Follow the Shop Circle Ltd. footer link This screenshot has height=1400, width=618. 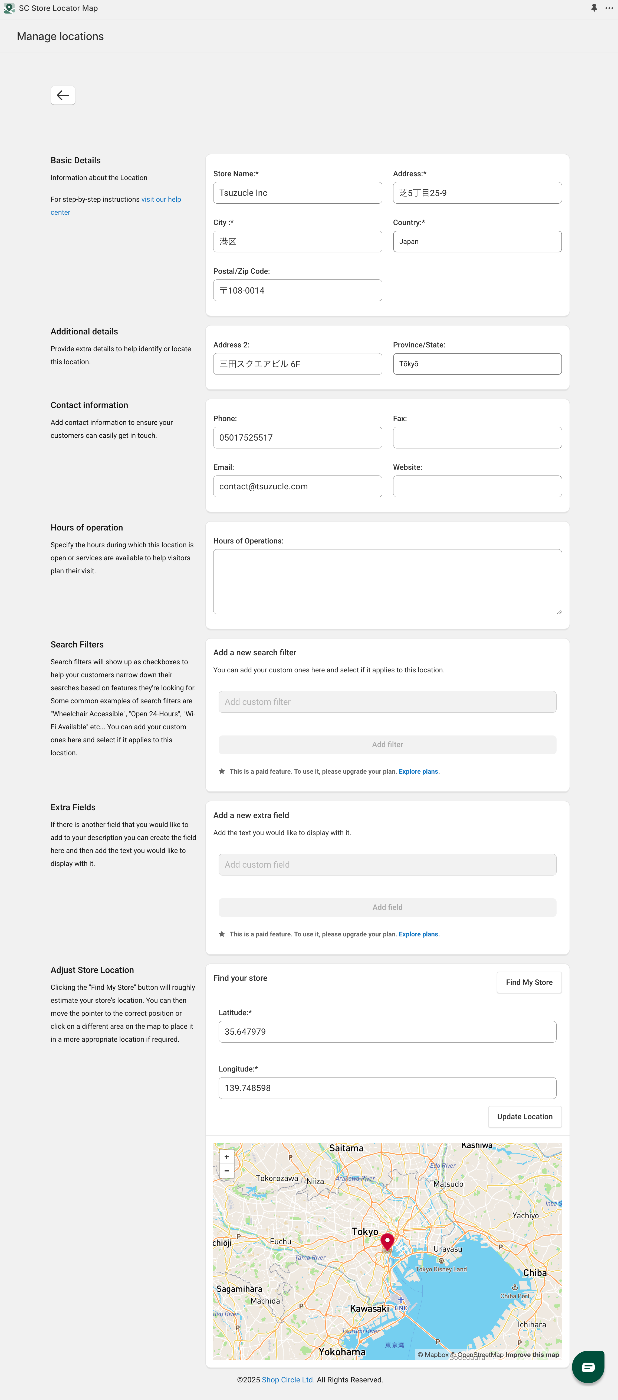(x=288, y=1380)
